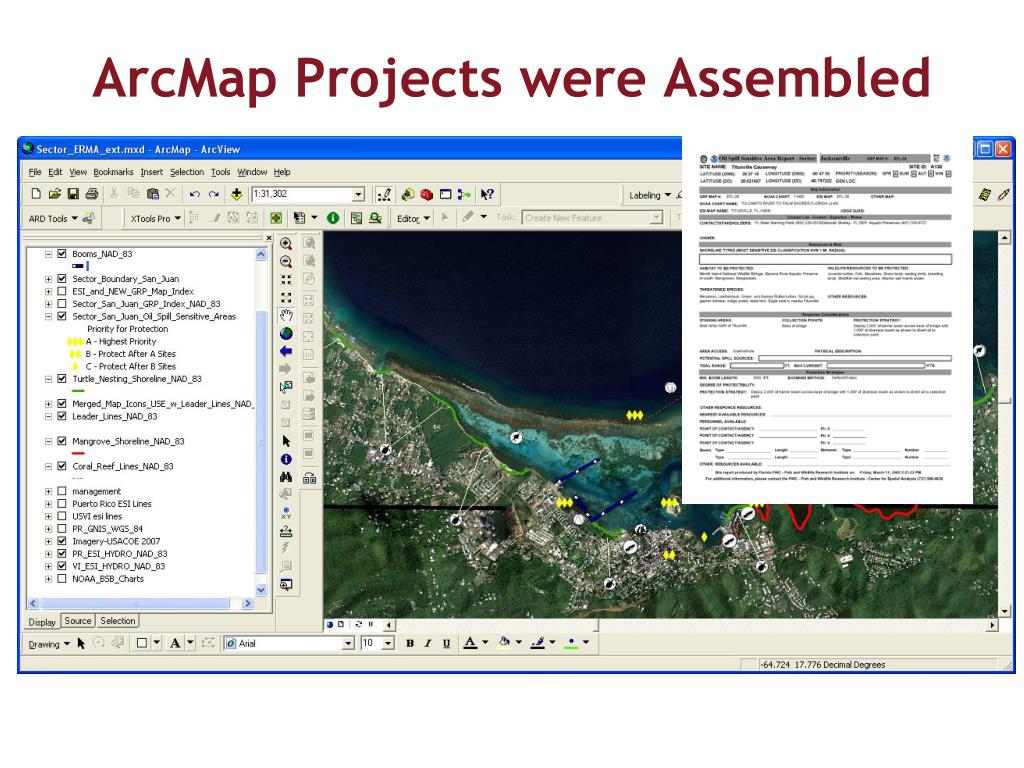This screenshot has width=1024, height=768.
Task: Open the Edit menu
Action: click(56, 172)
